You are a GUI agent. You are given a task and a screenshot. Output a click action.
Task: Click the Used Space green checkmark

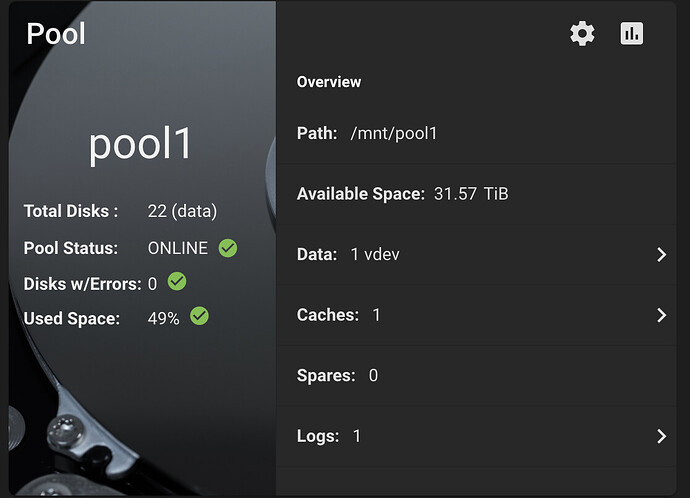click(x=199, y=317)
